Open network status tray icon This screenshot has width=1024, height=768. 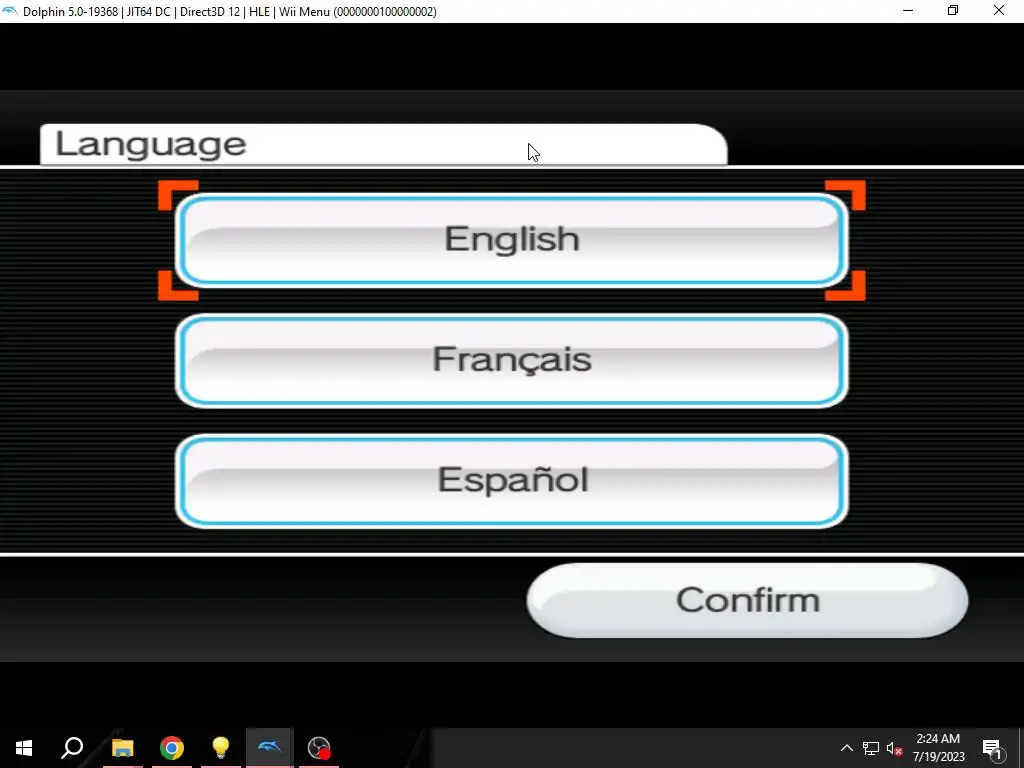pos(871,748)
